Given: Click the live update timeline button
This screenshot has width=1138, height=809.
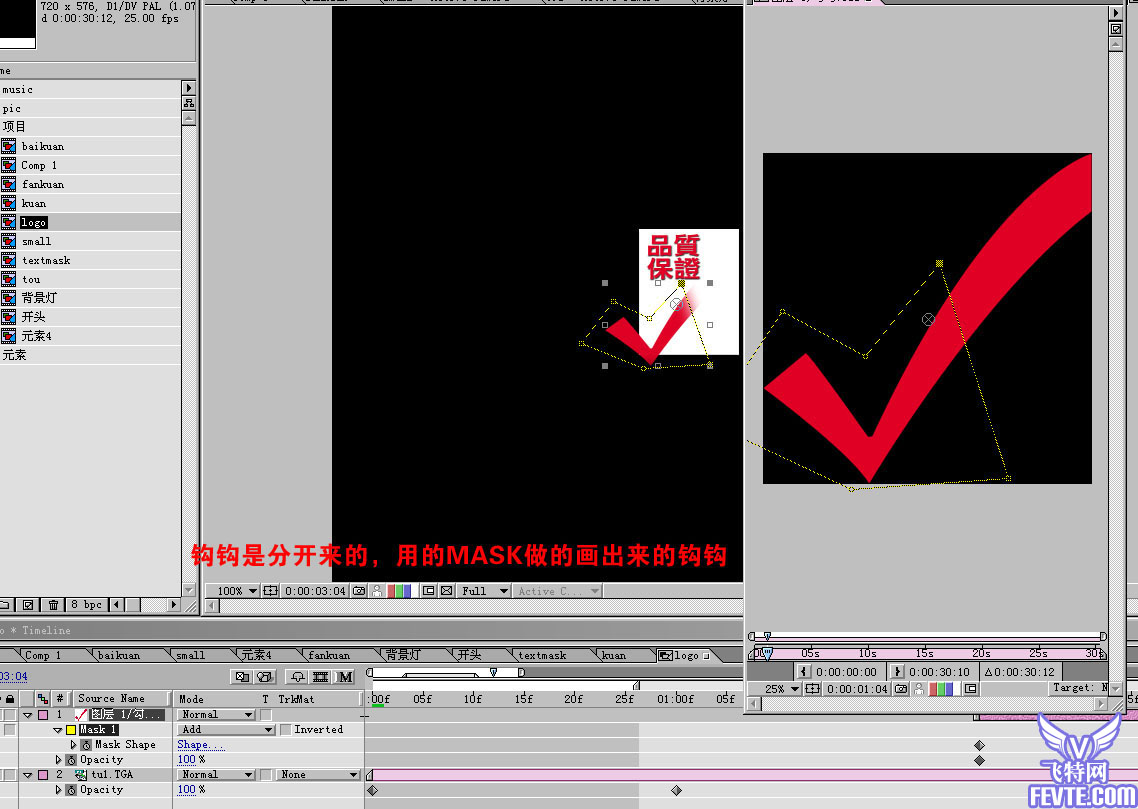Looking at the screenshot, I should coord(242,677).
